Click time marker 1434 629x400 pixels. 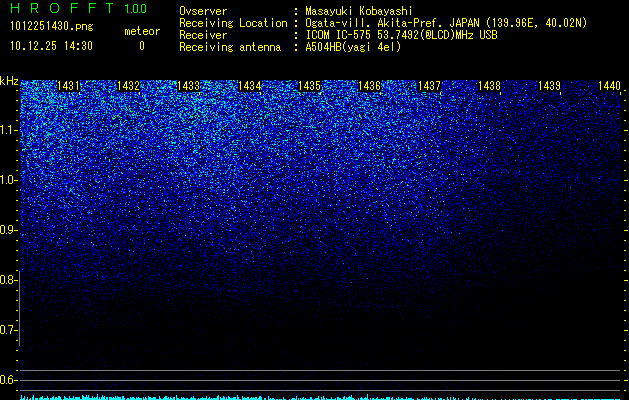pos(250,86)
